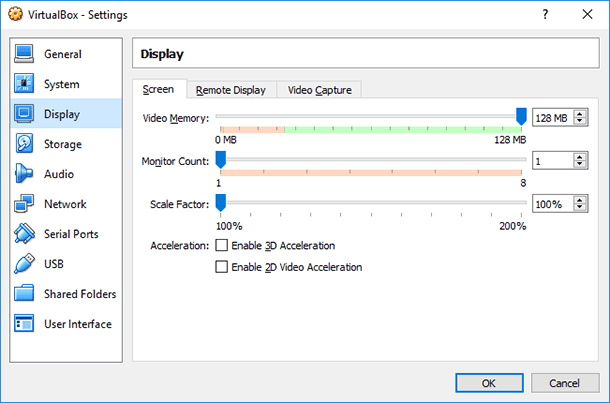Select the System chip icon
This screenshot has height=403, width=610.
[x=24, y=84]
